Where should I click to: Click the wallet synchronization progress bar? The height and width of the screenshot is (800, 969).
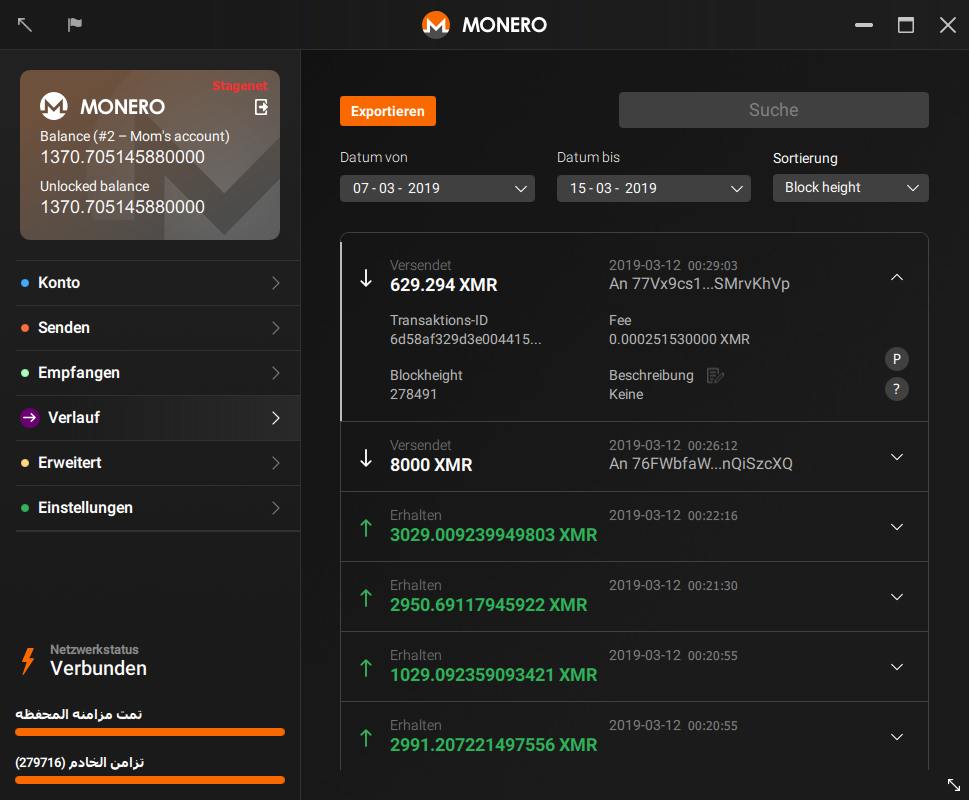(150, 732)
